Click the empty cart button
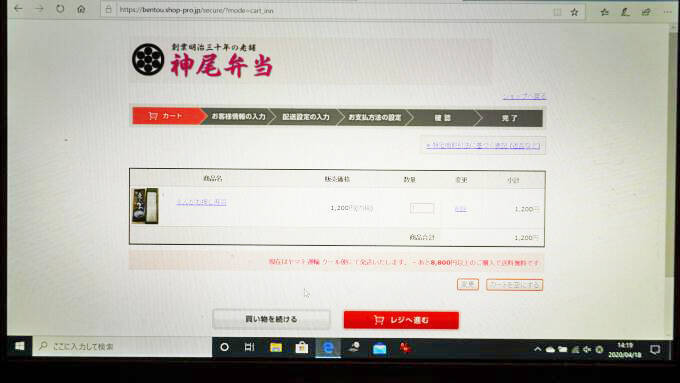 point(514,285)
